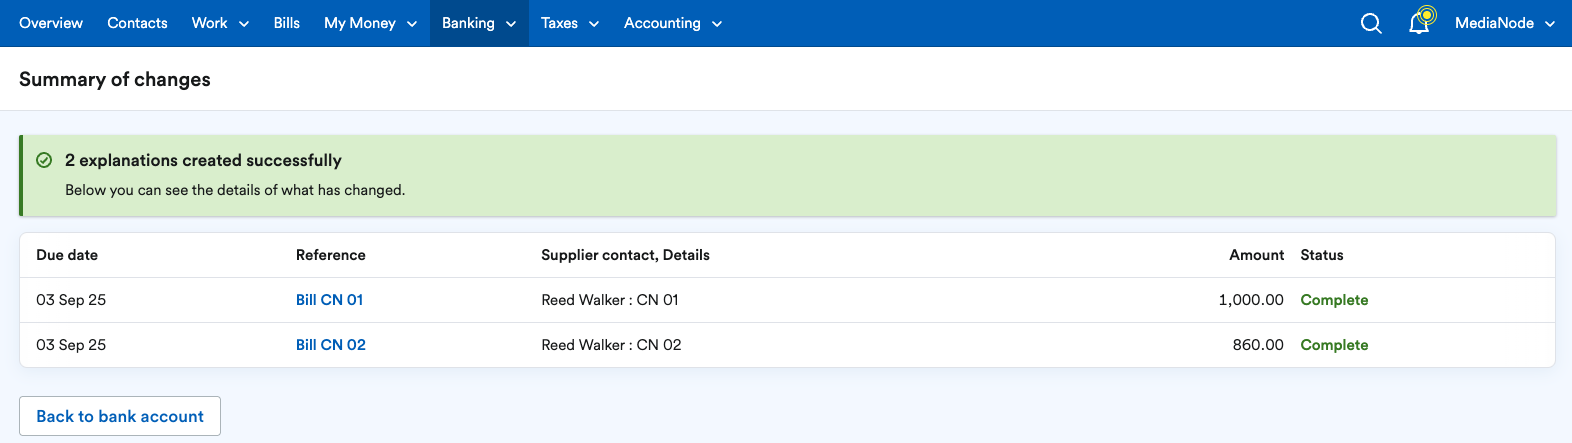The width and height of the screenshot is (1572, 443).
Task: Open the Bill CN 01 link
Action: pyautogui.click(x=329, y=300)
